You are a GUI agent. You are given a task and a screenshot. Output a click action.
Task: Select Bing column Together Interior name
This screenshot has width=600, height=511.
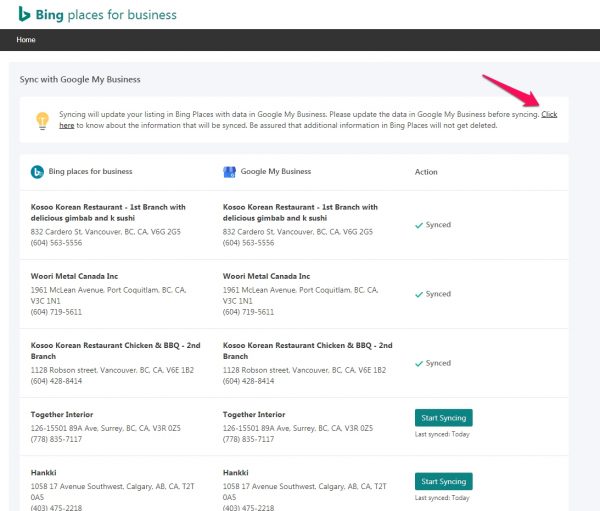[x=62, y=415]
